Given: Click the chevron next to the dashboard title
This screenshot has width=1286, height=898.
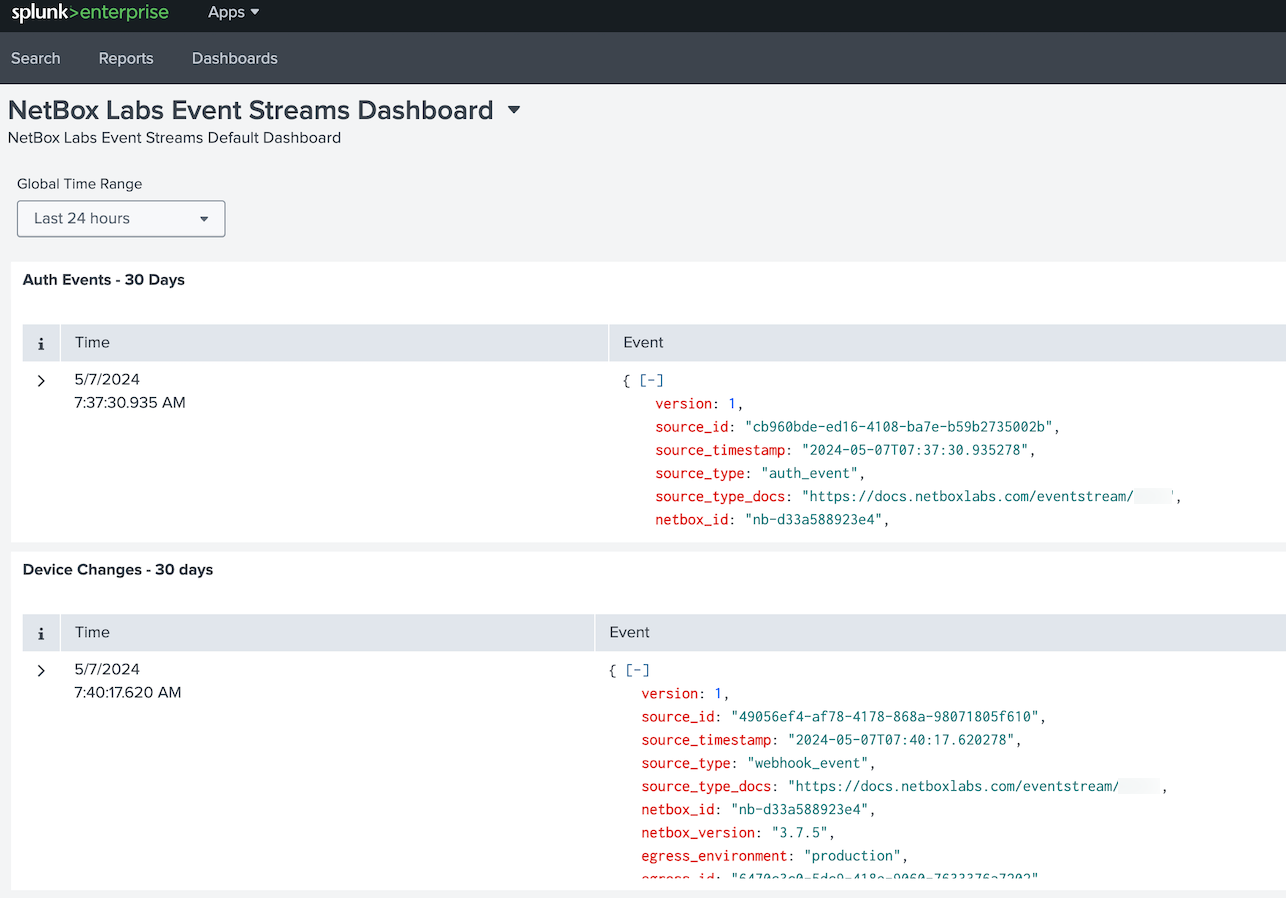Looking at the screenshot, I should tap(513, 110).
